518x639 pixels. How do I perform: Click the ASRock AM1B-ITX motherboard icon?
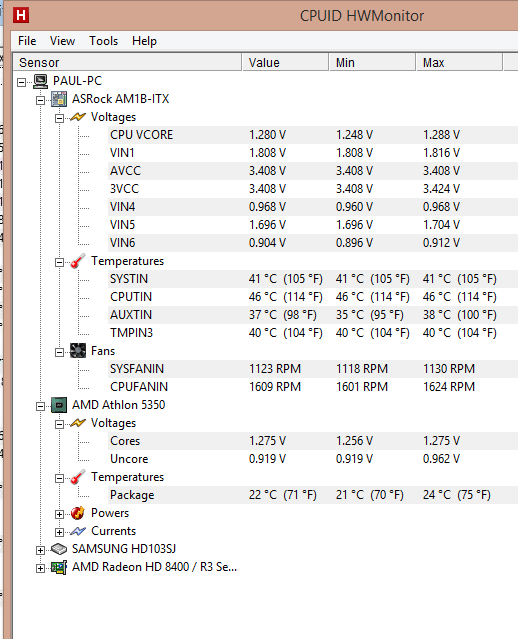click(59, 99)
